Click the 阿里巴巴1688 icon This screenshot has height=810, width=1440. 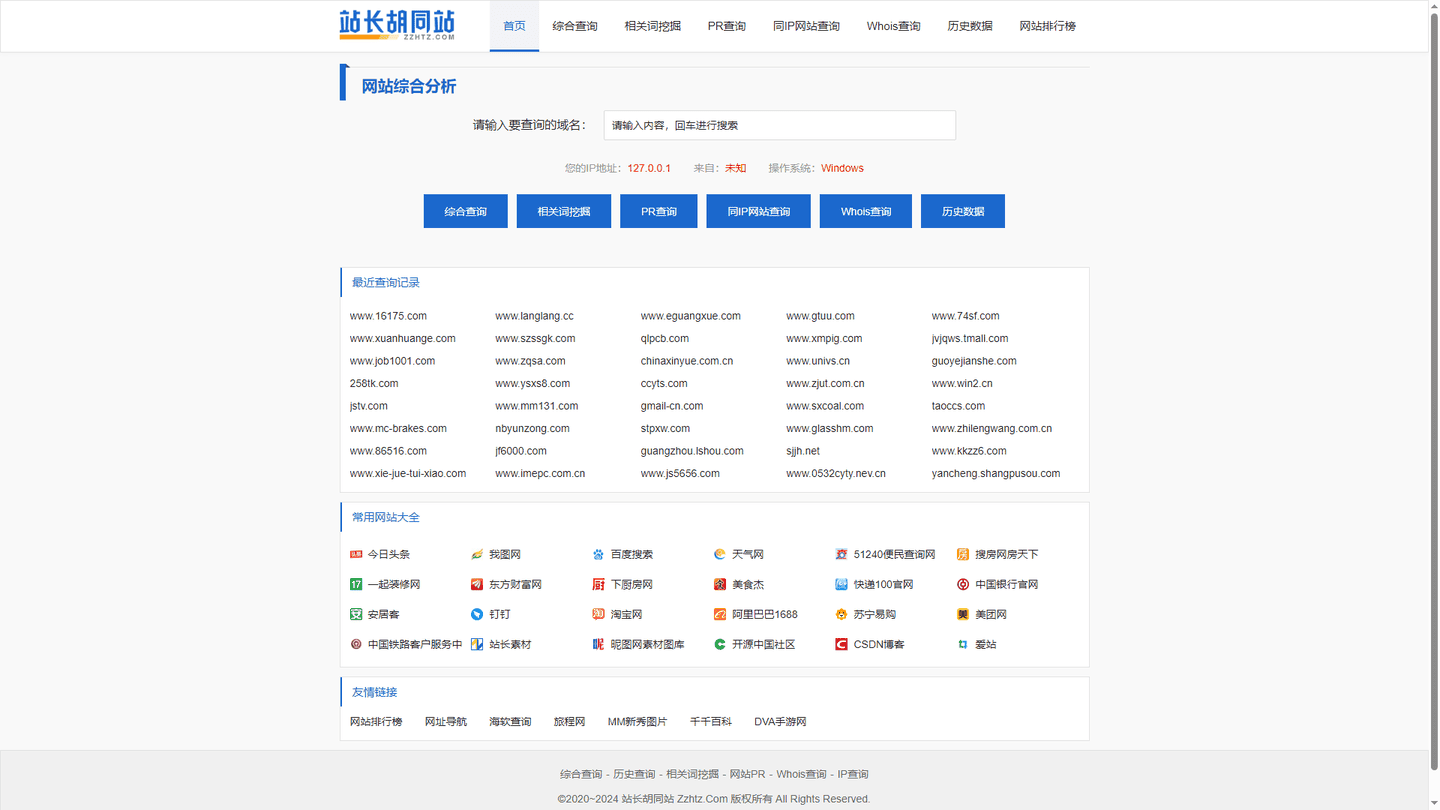pos(720,614)
